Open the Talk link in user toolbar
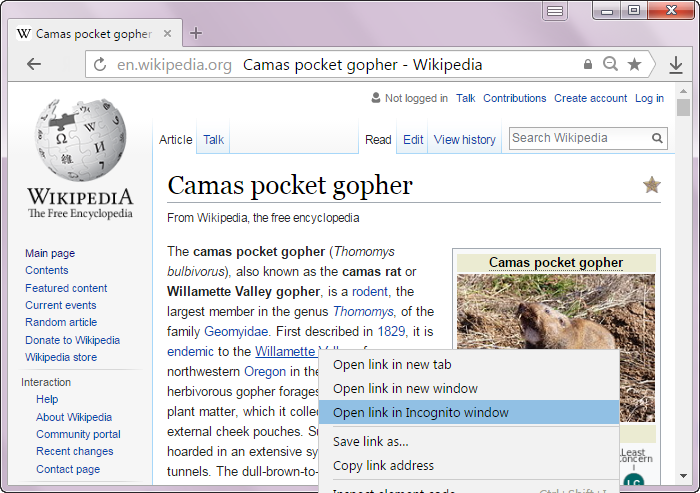700x493 pixels. [x=465, y=98]
